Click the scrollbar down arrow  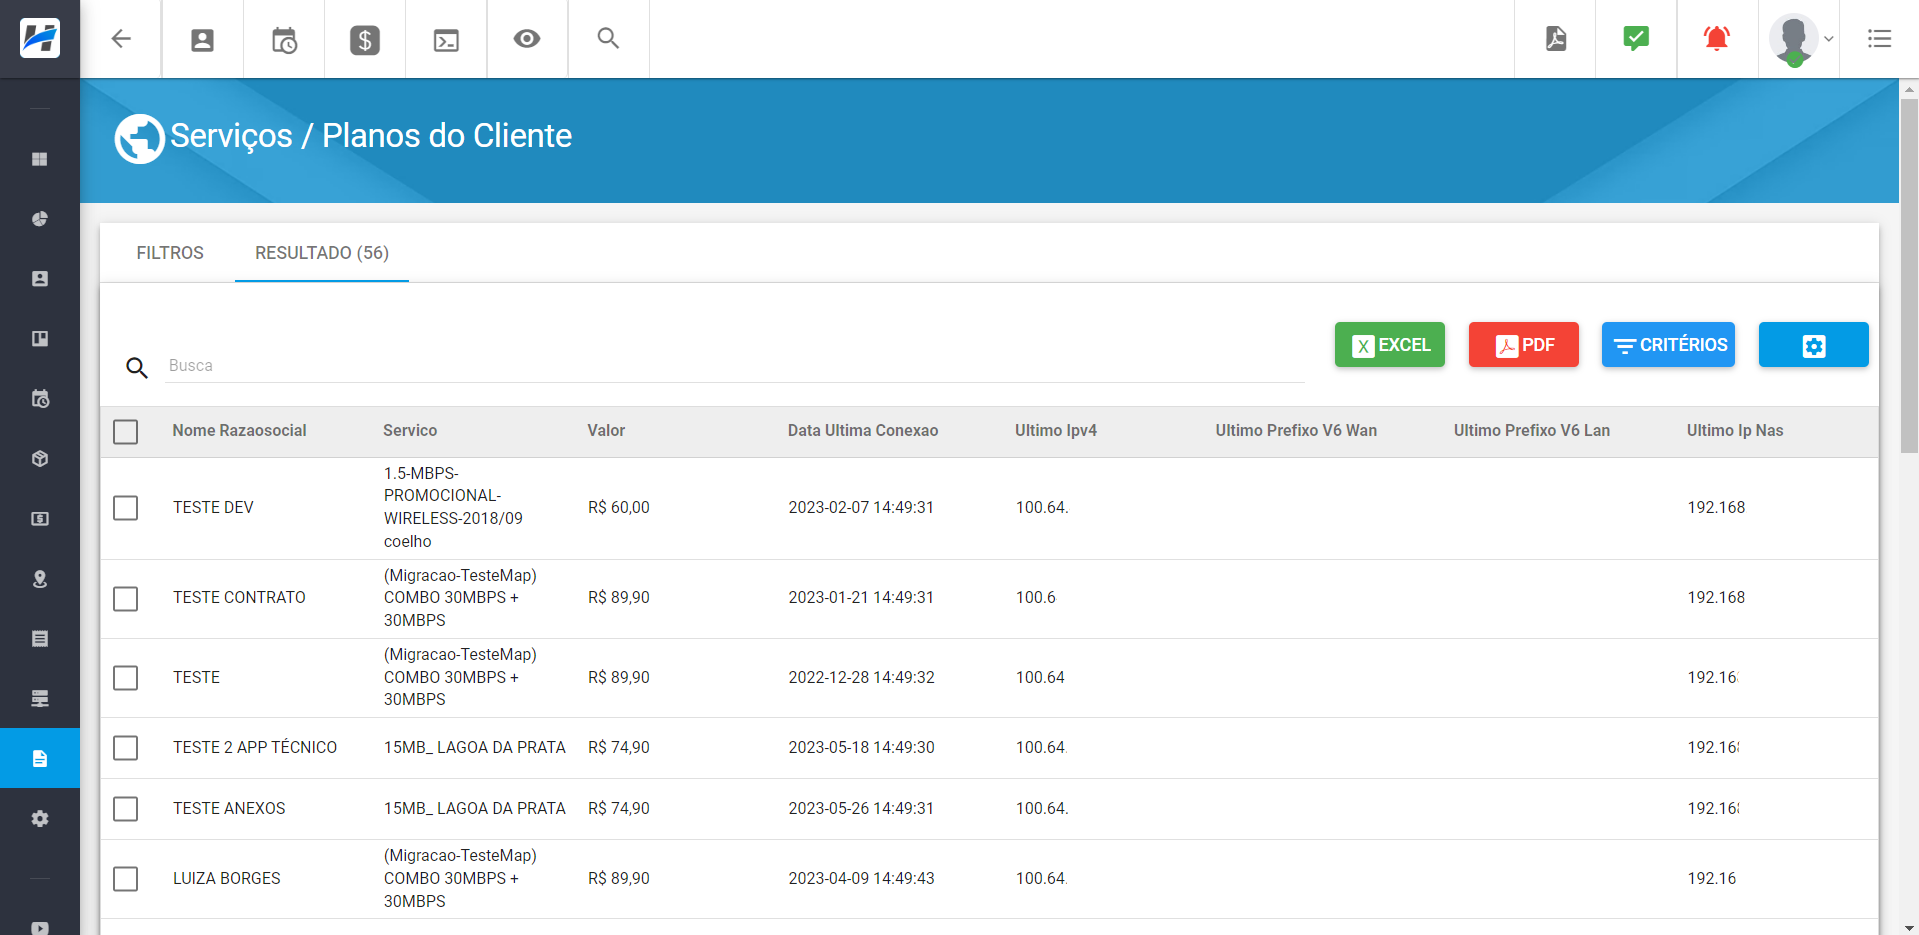[x=1909, y=927]
